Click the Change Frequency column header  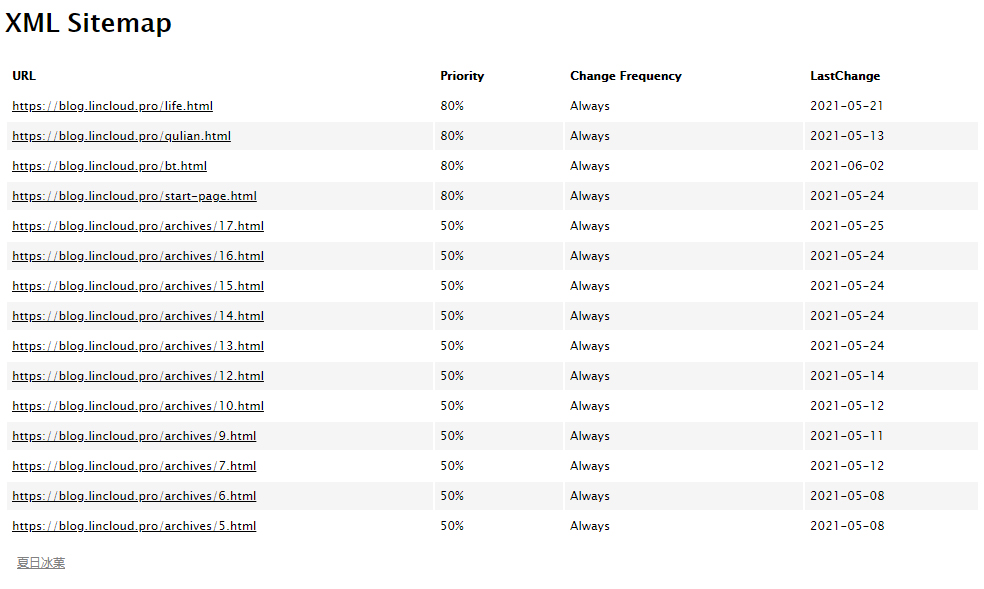(626, 76)
